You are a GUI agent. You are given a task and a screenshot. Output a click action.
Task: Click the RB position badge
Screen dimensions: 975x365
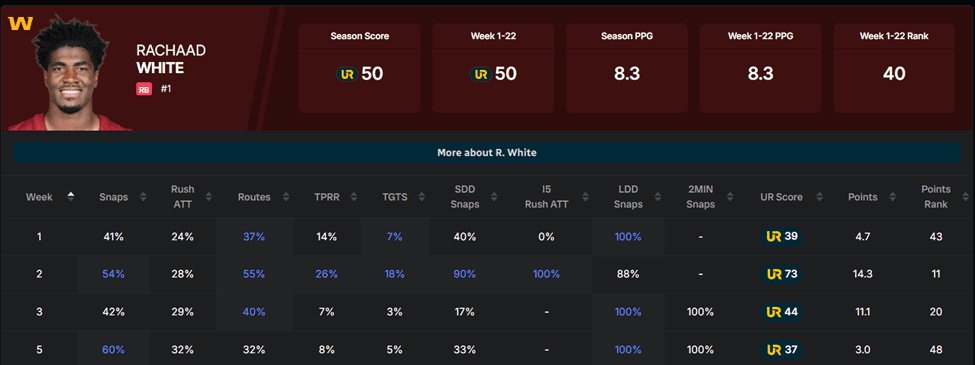click(144, 90)
